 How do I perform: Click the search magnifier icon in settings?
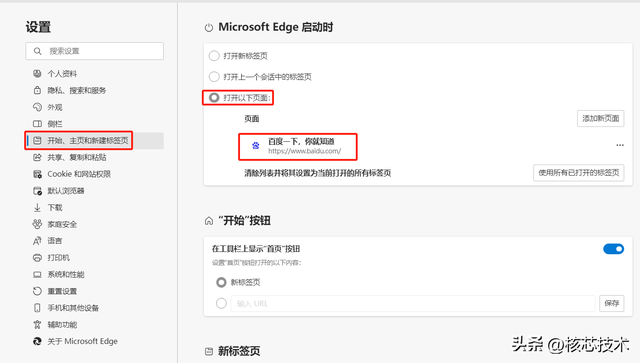click(x=38, y=51)
